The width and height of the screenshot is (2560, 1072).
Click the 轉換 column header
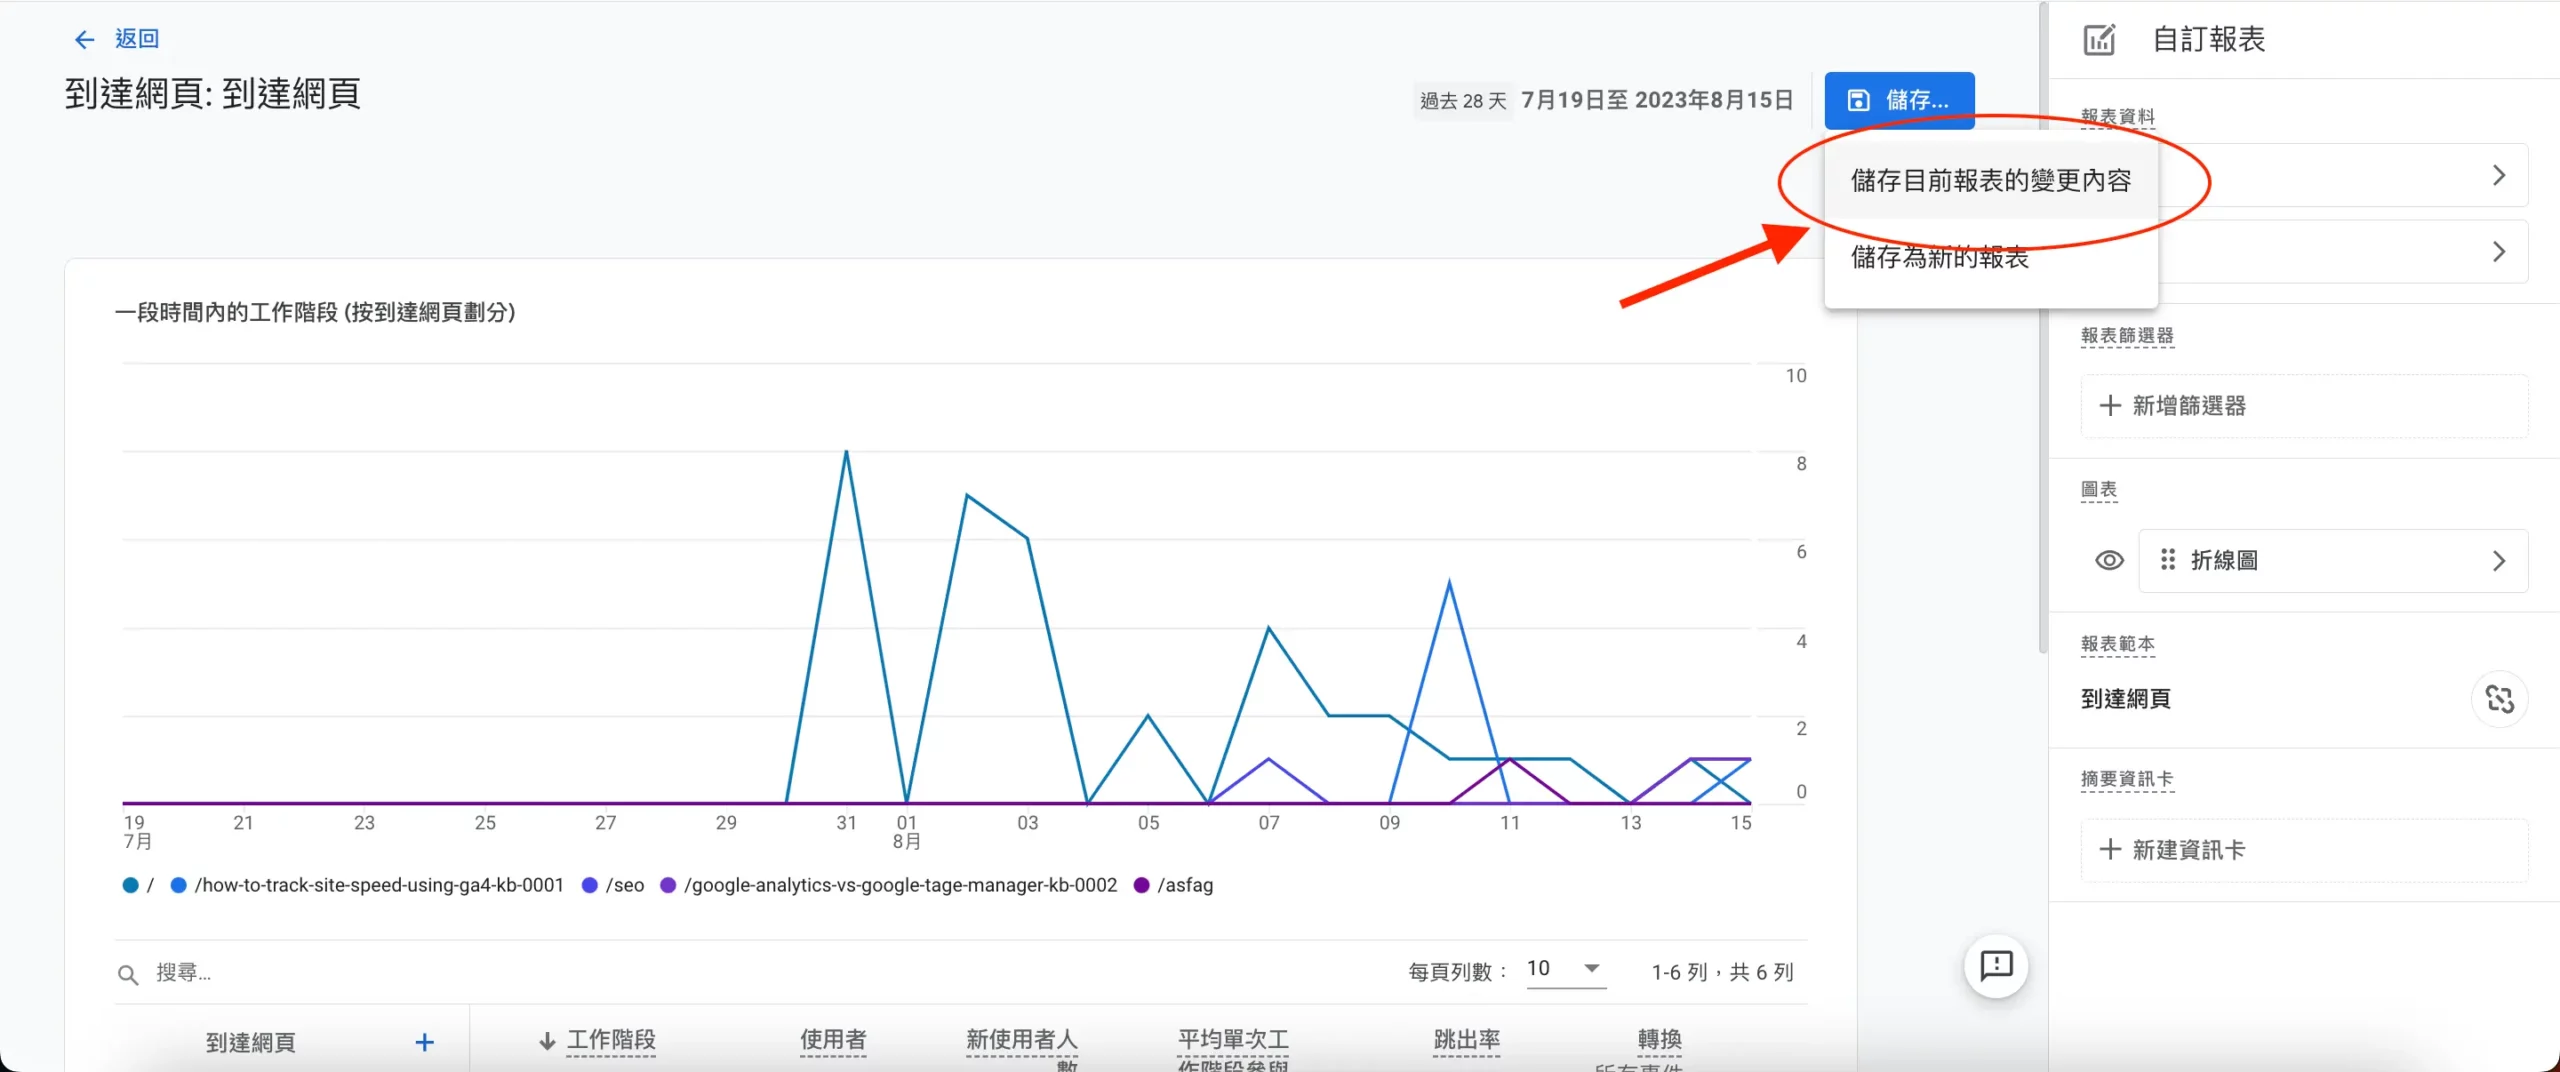1659,1040
